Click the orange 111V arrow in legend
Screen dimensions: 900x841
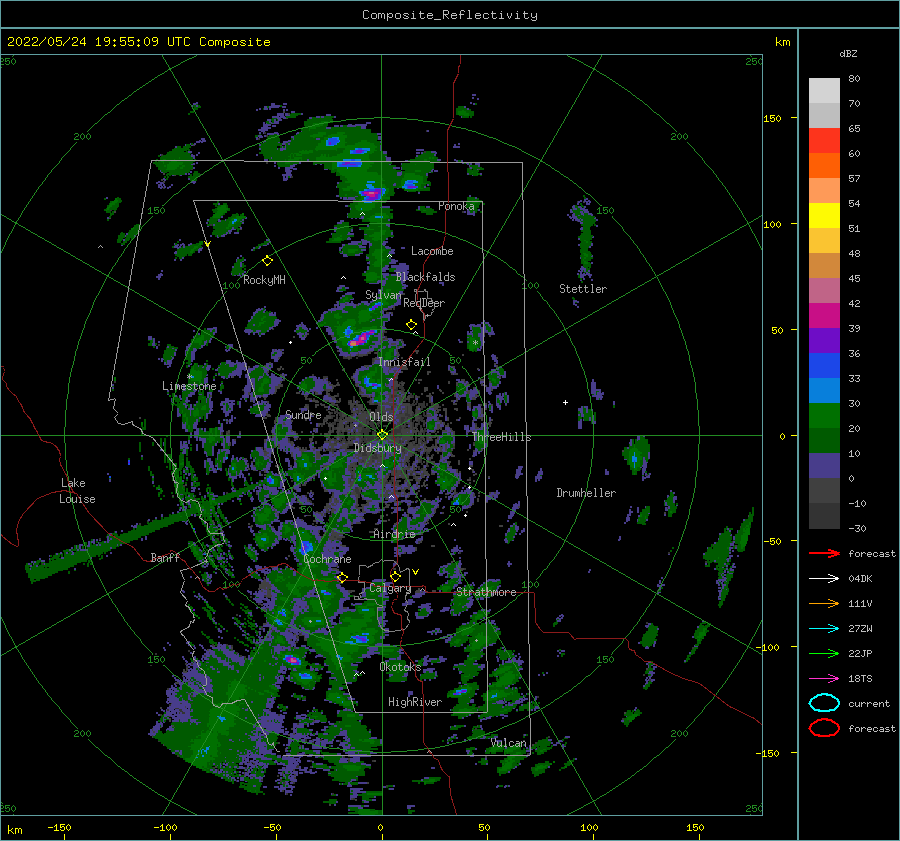coord(824,603)
